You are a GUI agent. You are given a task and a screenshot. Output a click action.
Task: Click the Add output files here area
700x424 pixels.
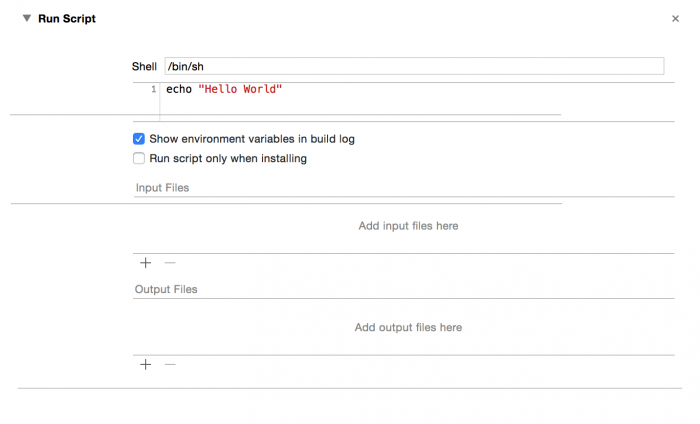click(408, 327)
